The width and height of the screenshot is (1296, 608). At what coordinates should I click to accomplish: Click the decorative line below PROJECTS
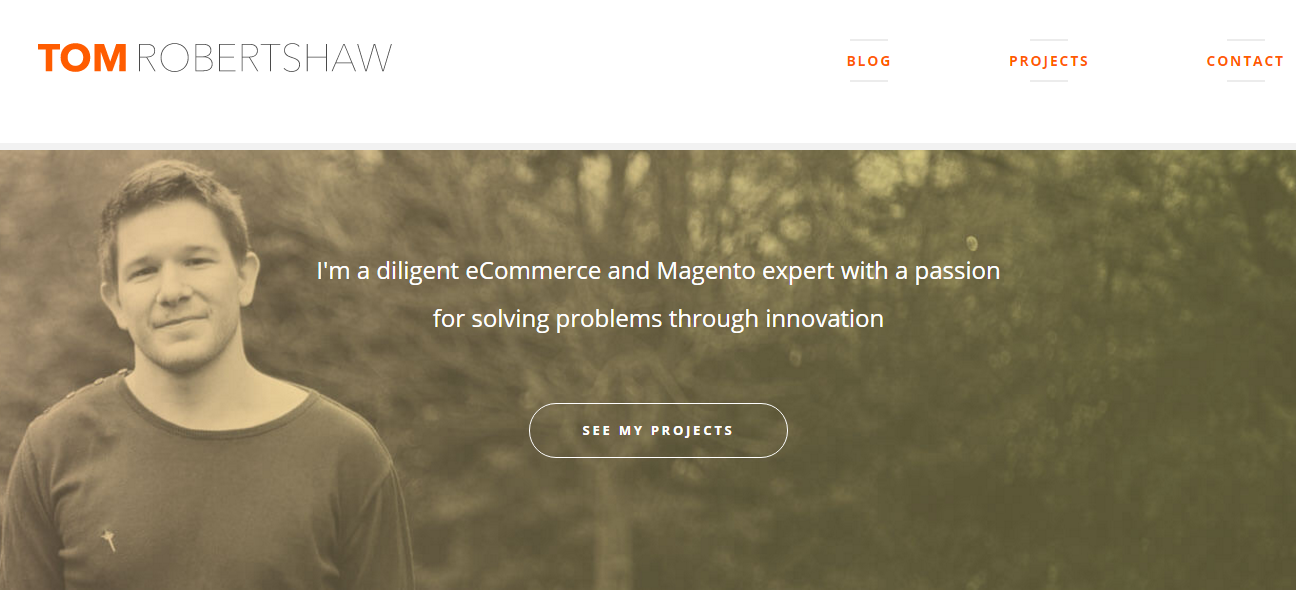tap(1049, 81)
